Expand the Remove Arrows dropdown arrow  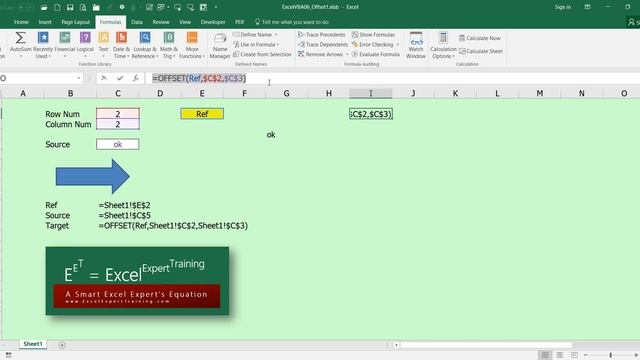[347, 54]
